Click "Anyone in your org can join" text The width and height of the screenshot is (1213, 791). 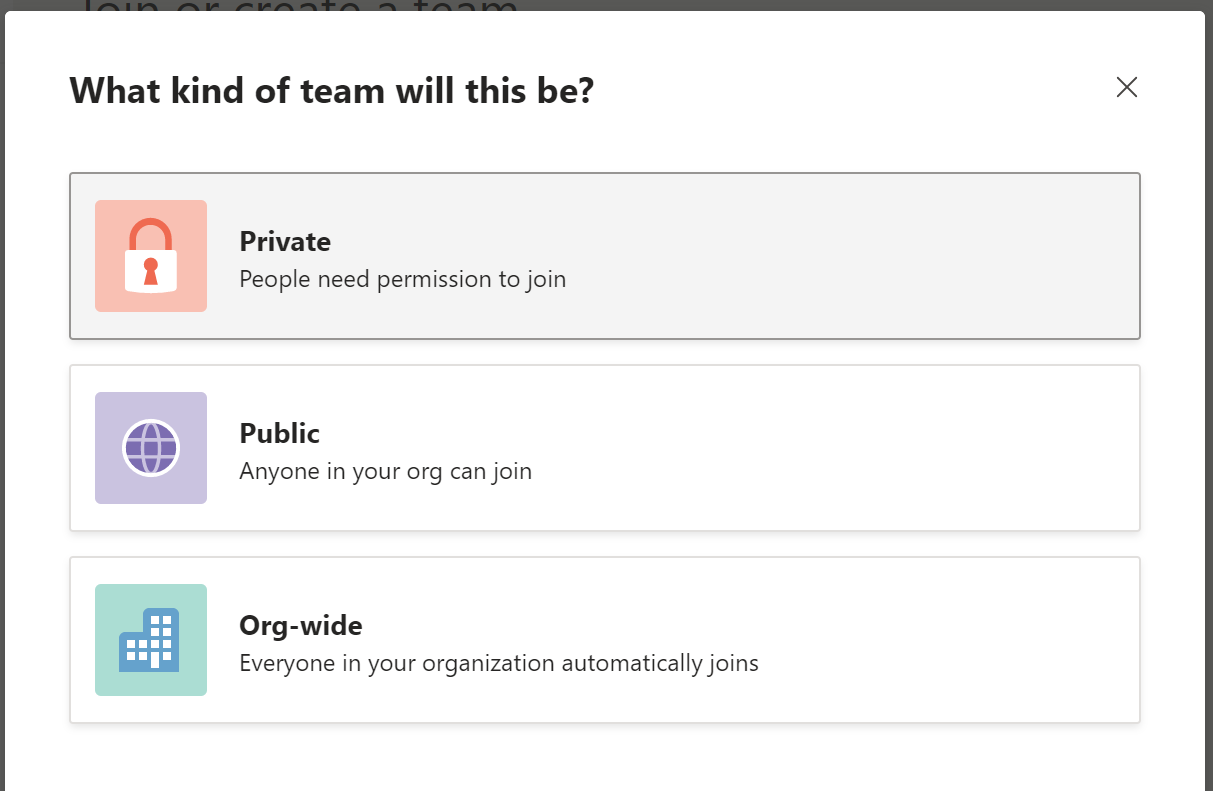pos(386,471)
